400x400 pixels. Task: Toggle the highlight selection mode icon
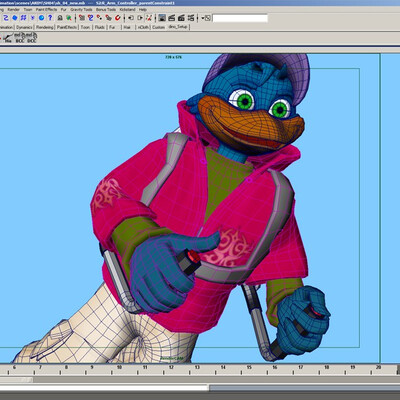pos(69,18)
